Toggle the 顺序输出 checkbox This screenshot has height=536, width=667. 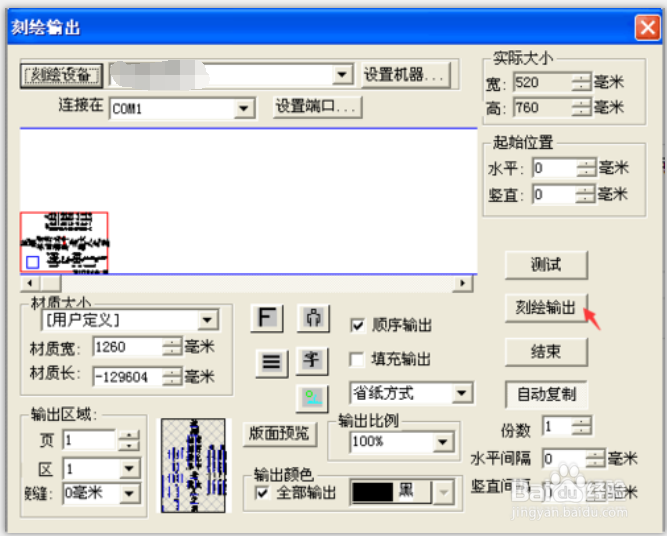pyautogui.click(x=357, y=326)
